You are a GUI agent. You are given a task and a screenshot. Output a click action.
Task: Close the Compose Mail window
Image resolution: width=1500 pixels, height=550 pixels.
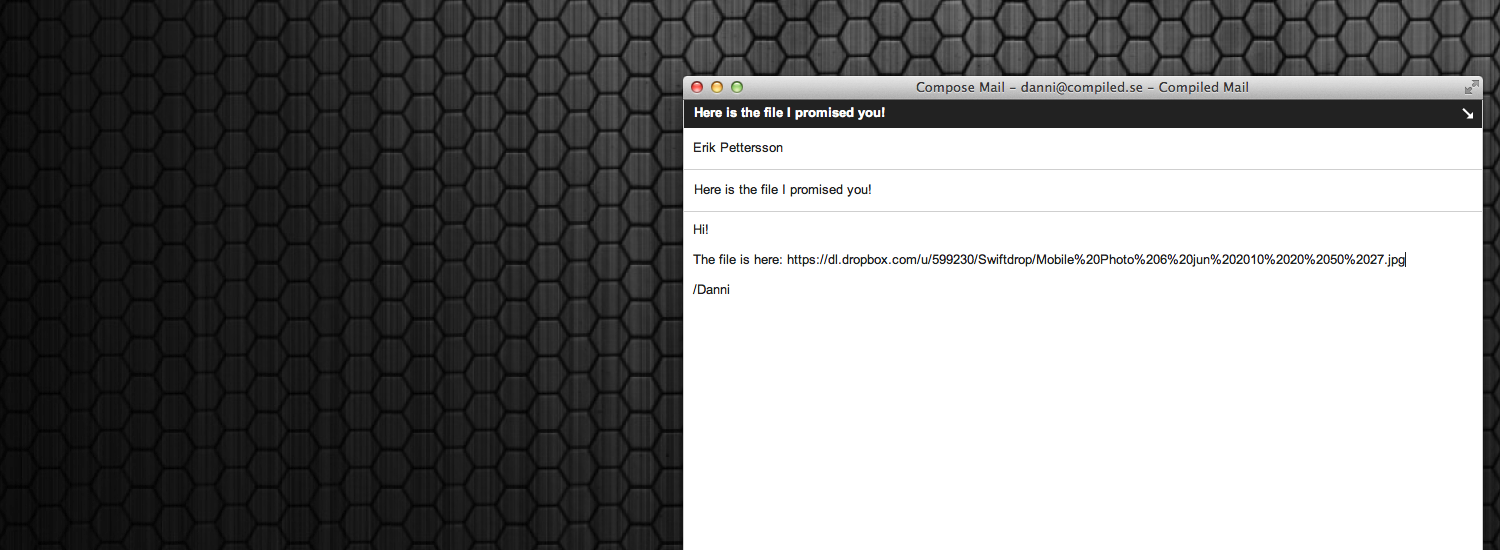[697, 87]
